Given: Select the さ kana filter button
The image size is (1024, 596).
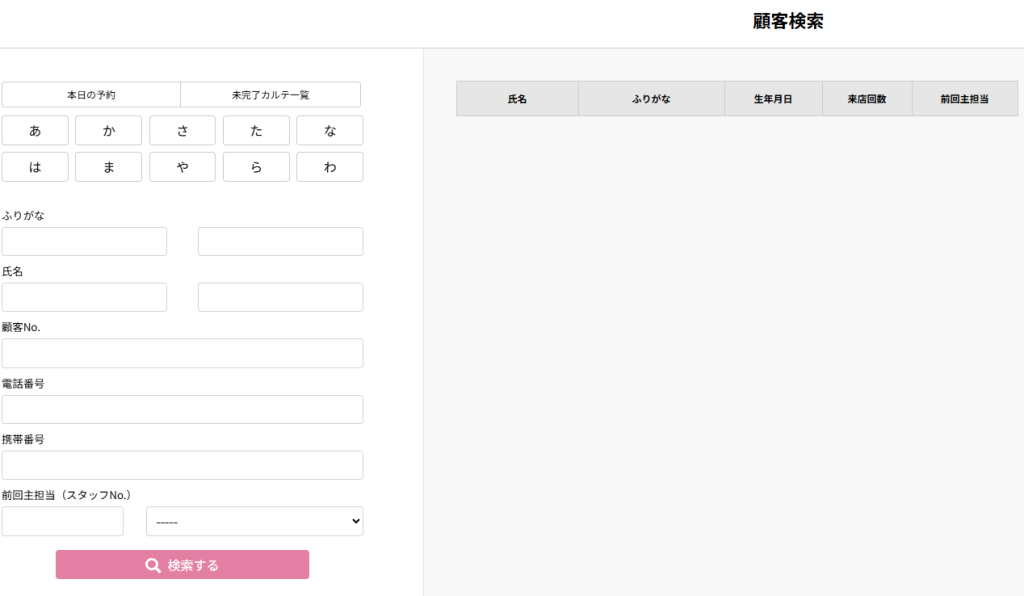Looking at the screenshot, I should pyautogui.click(x=182, y=131).
